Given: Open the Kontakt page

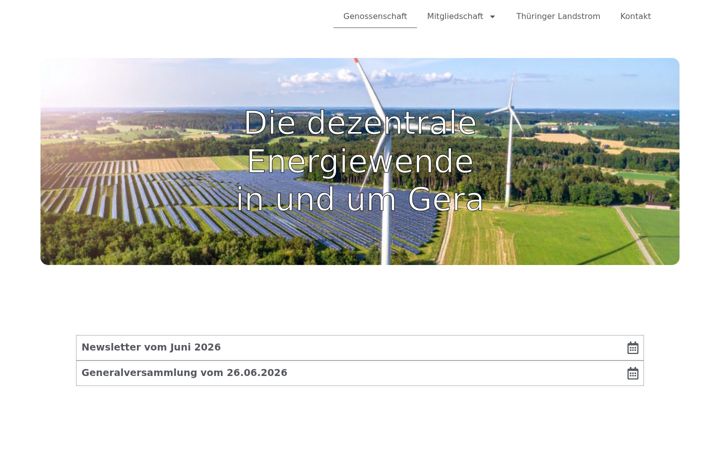Looking at the screenshot, I should point(635,16).
